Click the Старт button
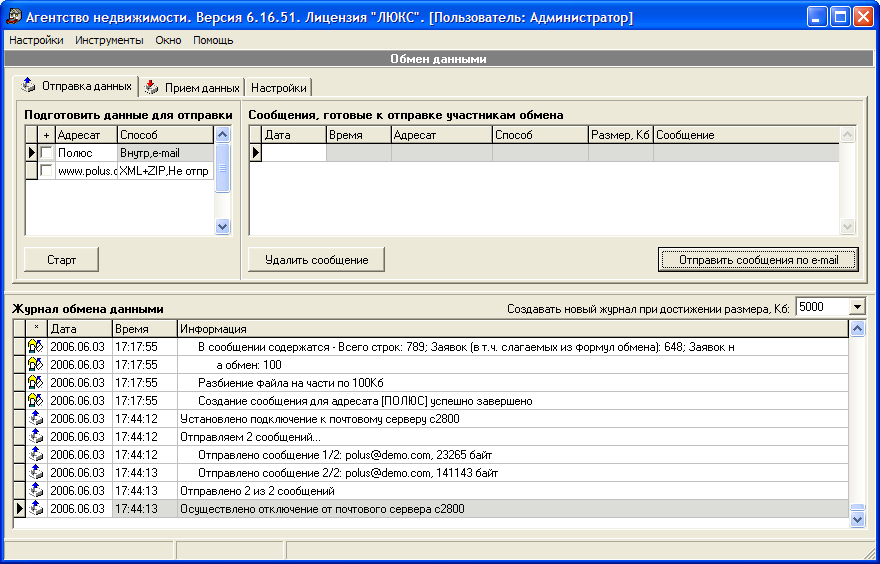Screen dimensions: 880x564 pos(61,260)
